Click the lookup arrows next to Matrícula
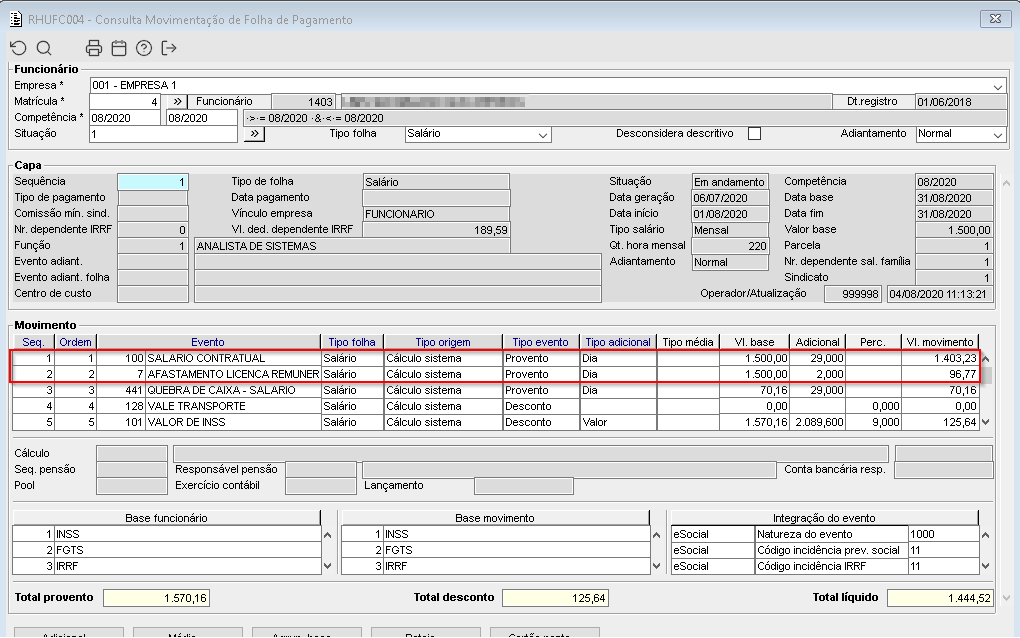The image size is (1020, 638). point(174,102)
